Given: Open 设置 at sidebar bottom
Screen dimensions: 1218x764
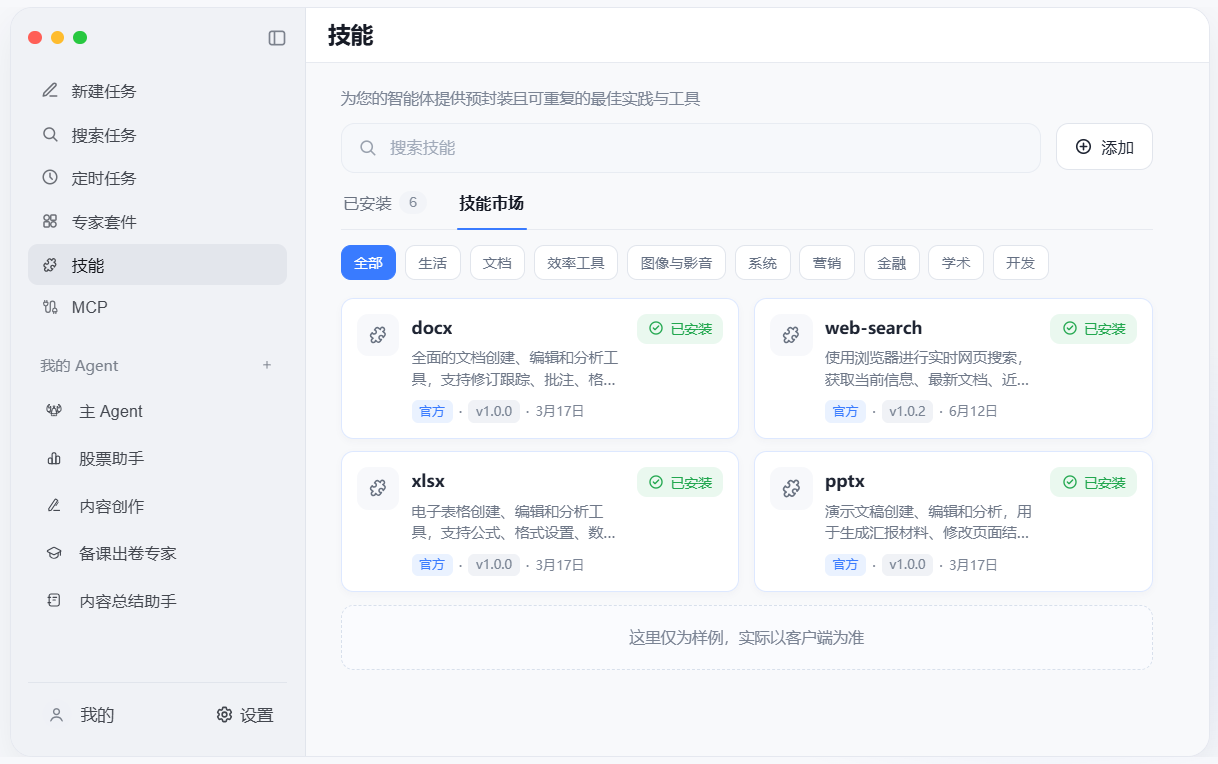Looking at the screenshot, I should point(245,715).
